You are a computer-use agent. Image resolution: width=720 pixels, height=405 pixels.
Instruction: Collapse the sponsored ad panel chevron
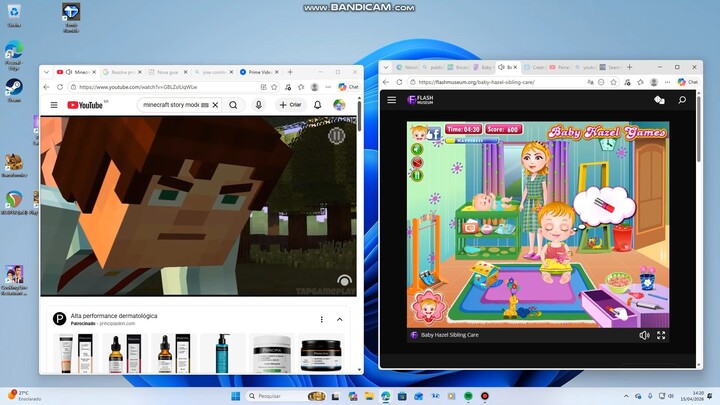coord(339,319)
